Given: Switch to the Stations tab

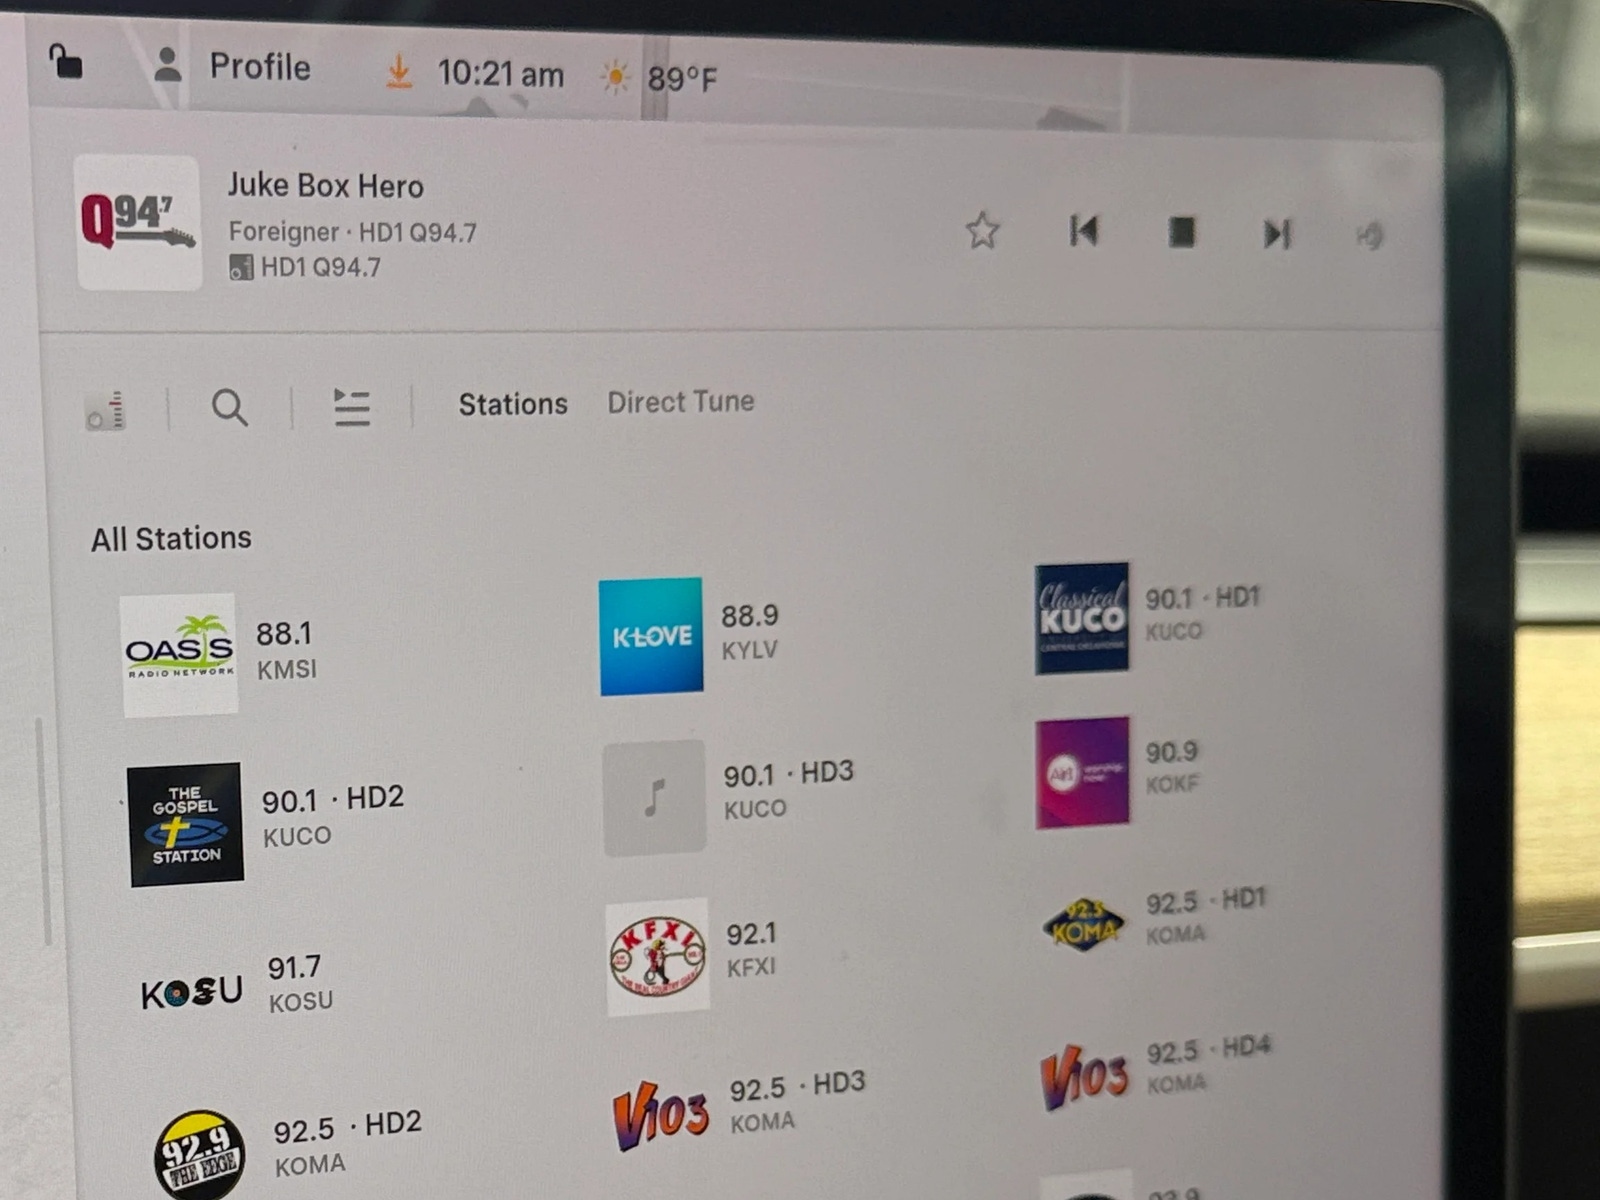Looking at the screenshot, I should coord(513,404).
